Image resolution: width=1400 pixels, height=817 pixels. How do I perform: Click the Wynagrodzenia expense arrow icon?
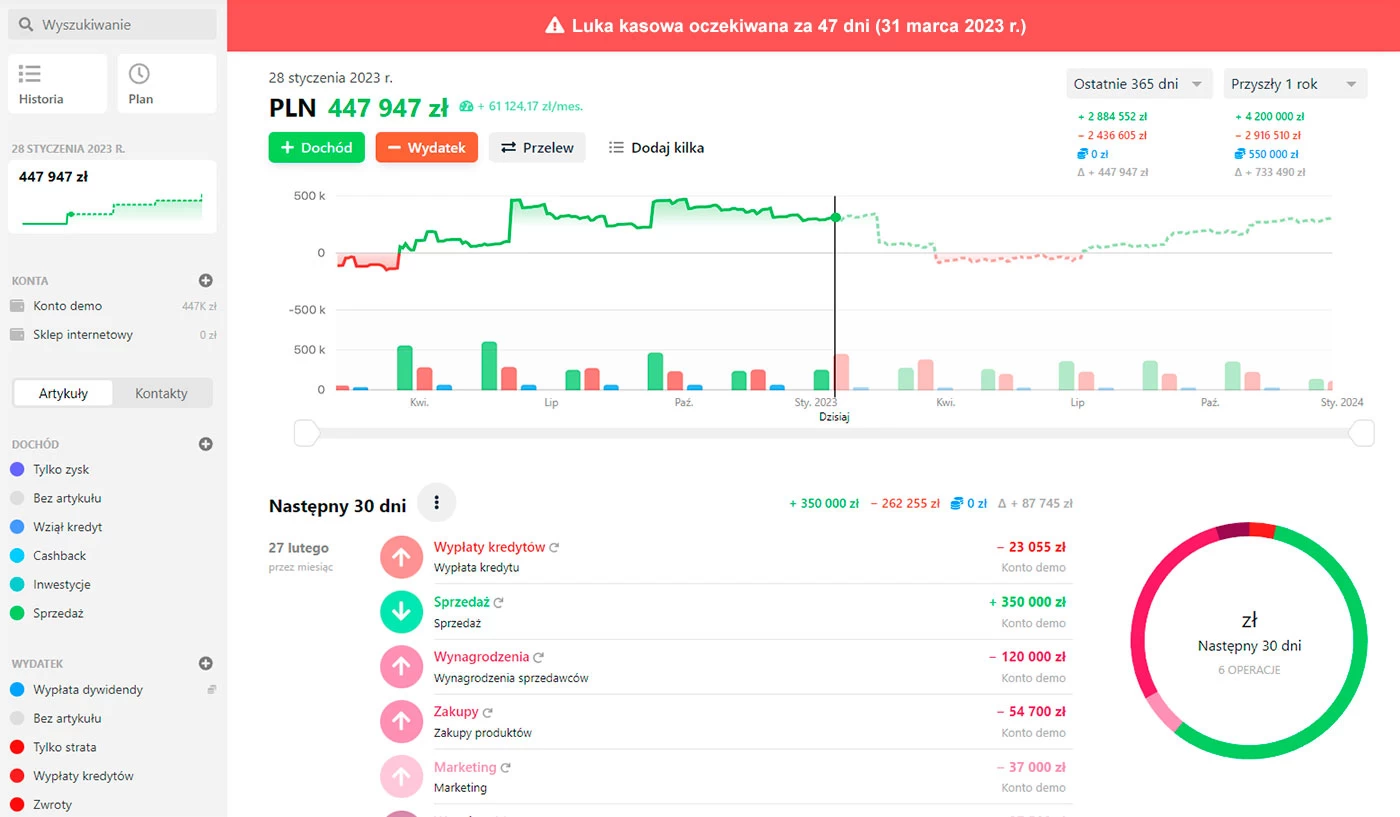coord(402,667)
